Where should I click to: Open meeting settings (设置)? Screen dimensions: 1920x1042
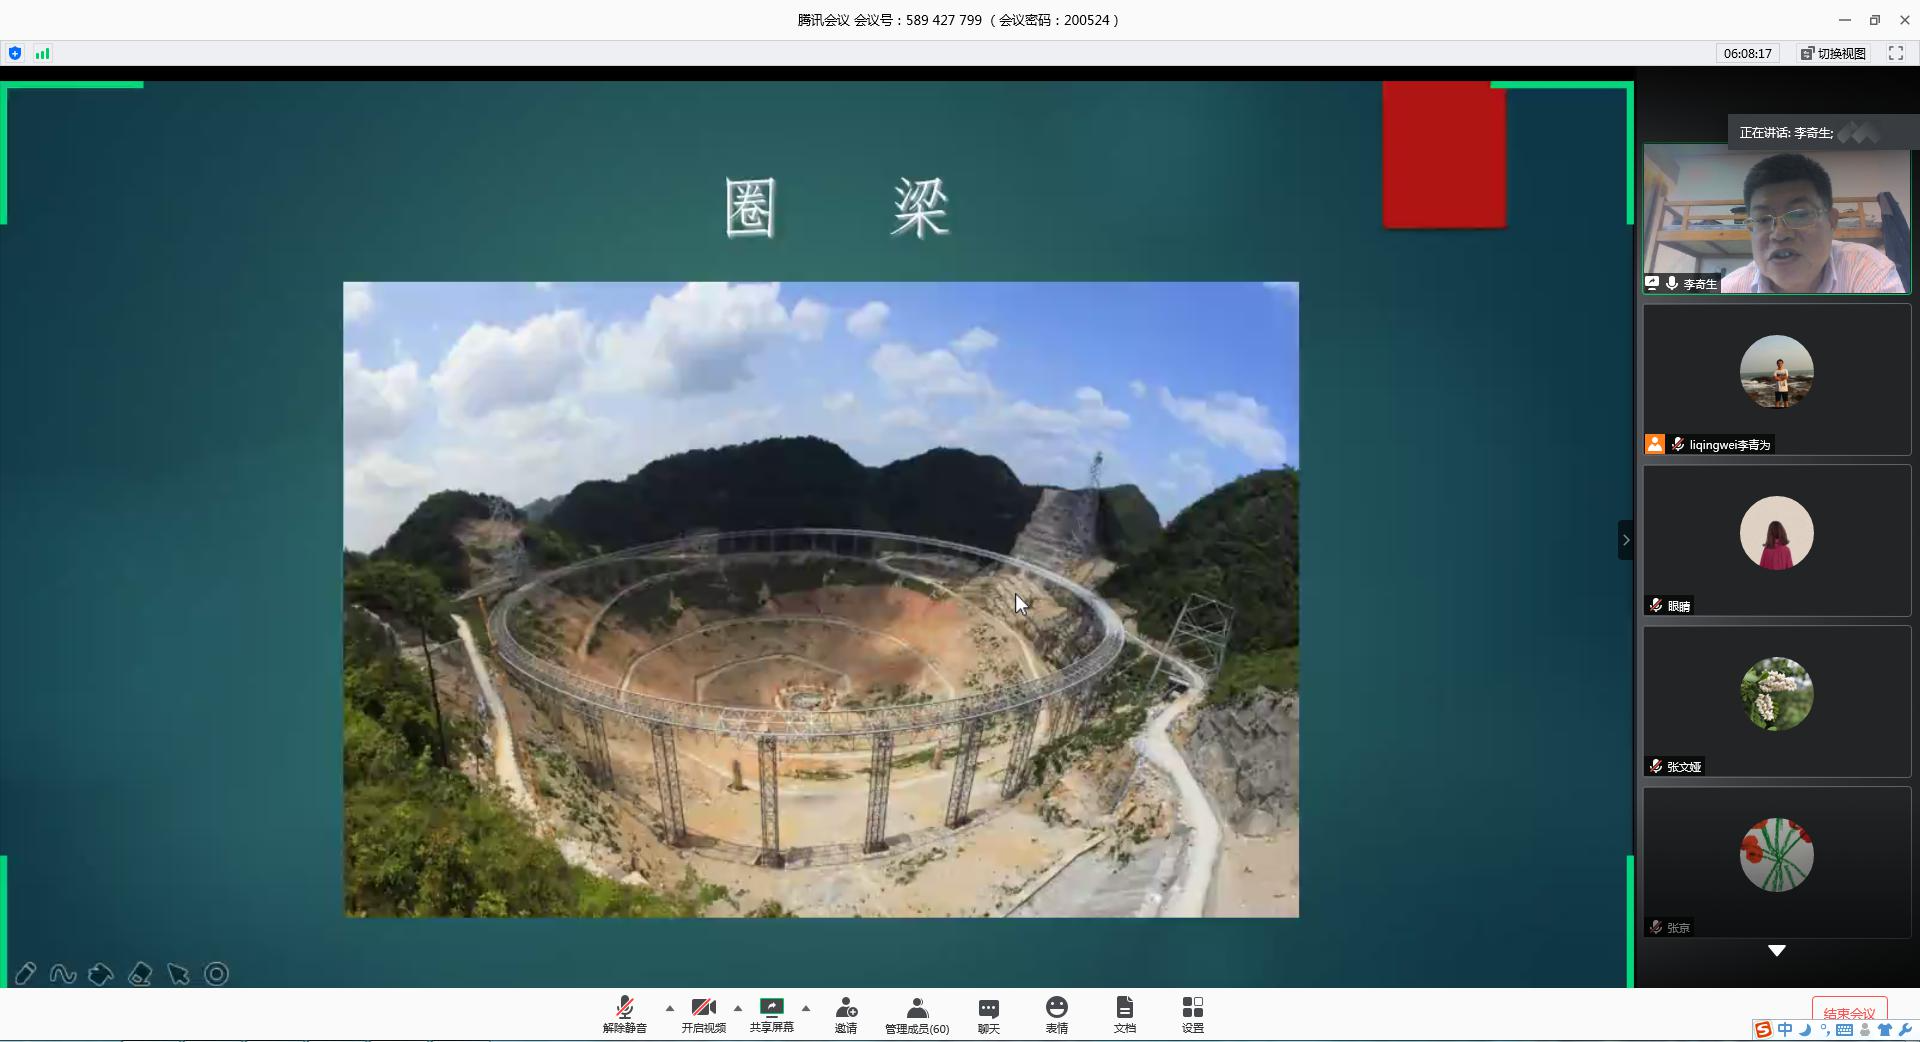coord(1192,1013)
